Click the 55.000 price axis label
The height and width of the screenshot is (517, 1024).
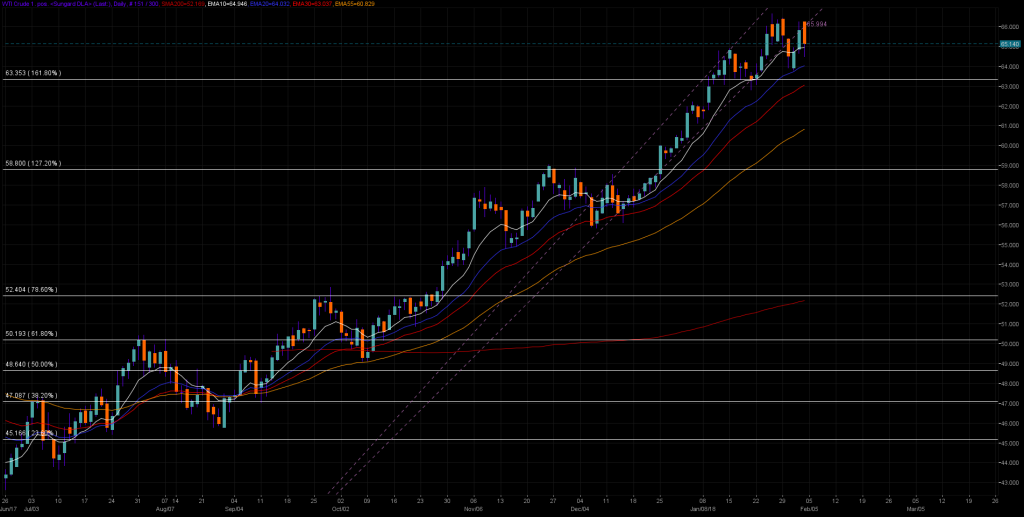[x=1010, y=245]
